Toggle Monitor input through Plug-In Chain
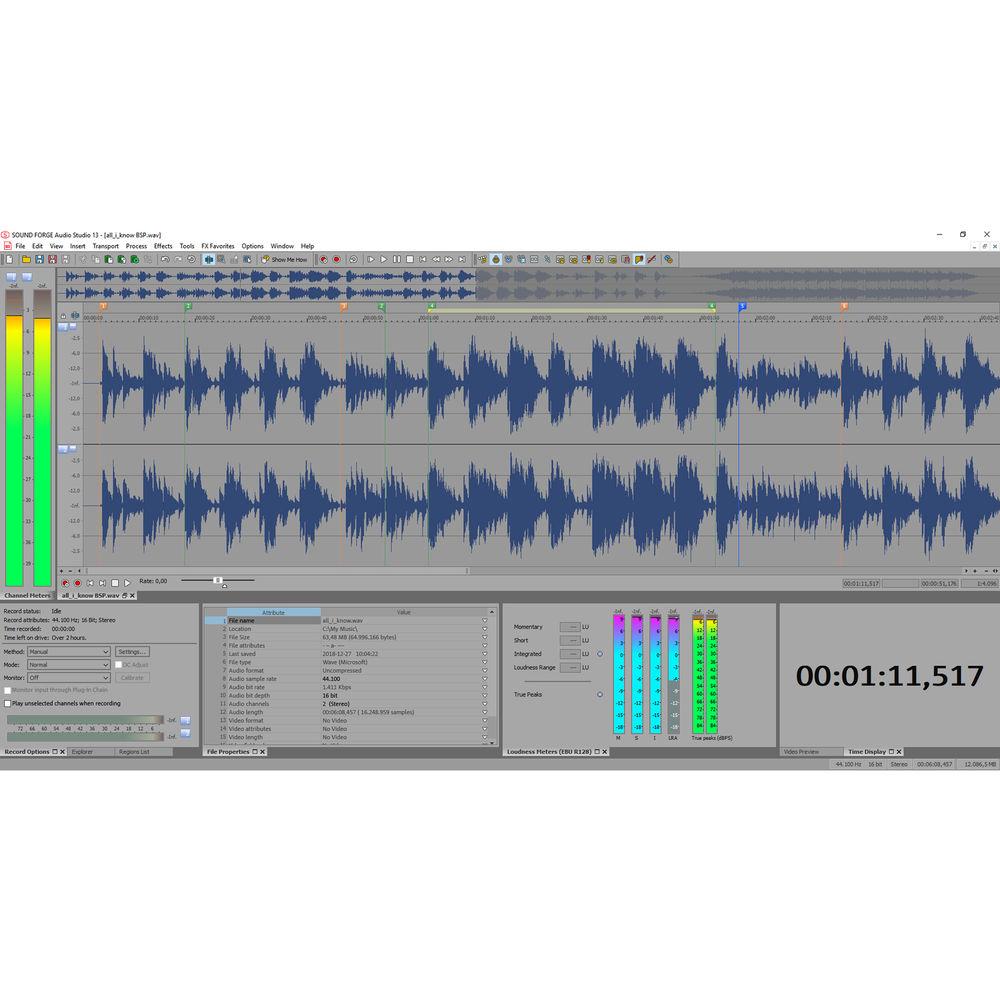1000x1000 pixels. click(8, 690)
